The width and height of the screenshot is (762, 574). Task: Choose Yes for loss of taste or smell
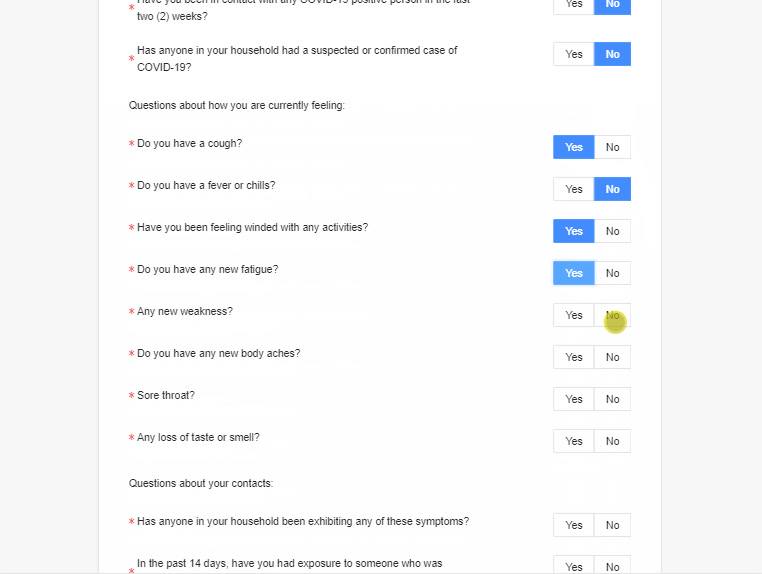(x=573, y=441)
